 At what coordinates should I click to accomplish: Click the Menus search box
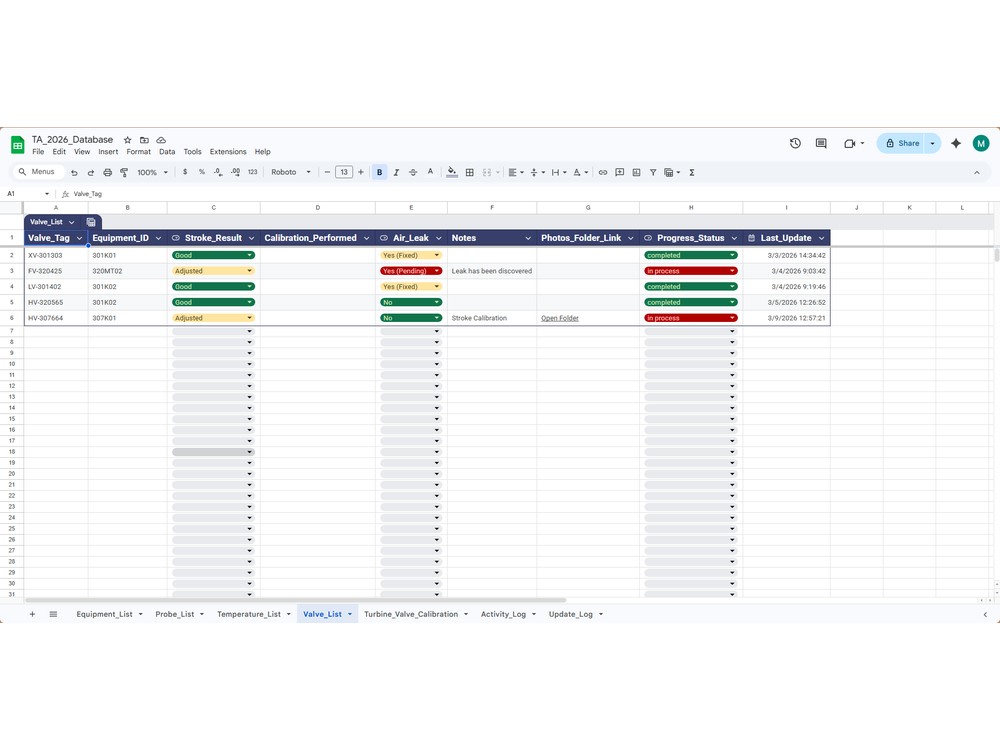(x=38, y=172)
